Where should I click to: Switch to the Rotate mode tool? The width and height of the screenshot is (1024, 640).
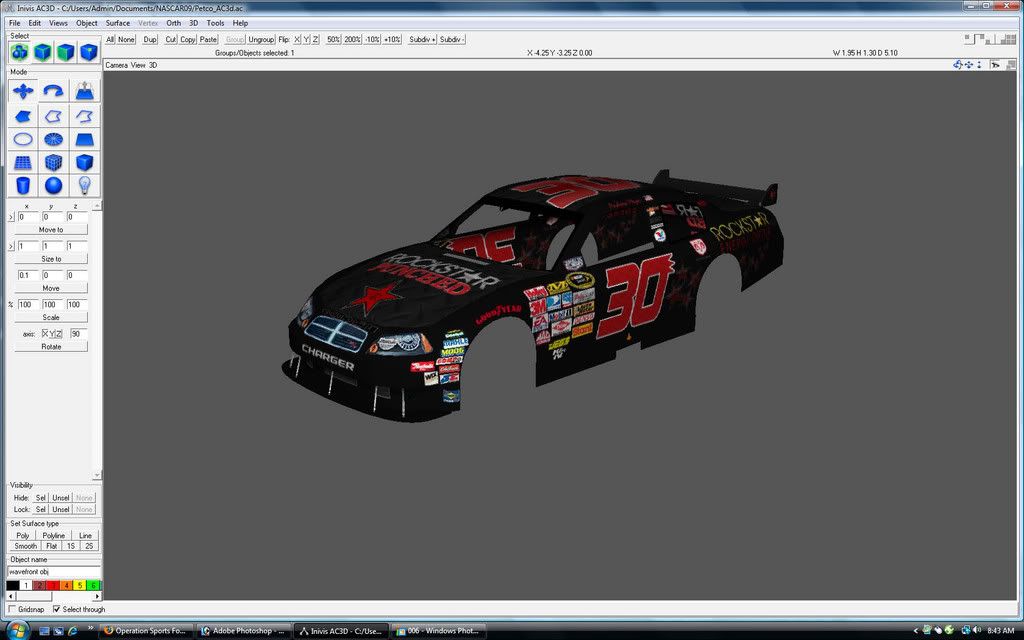pyautogui.click(x=54, y=91)
